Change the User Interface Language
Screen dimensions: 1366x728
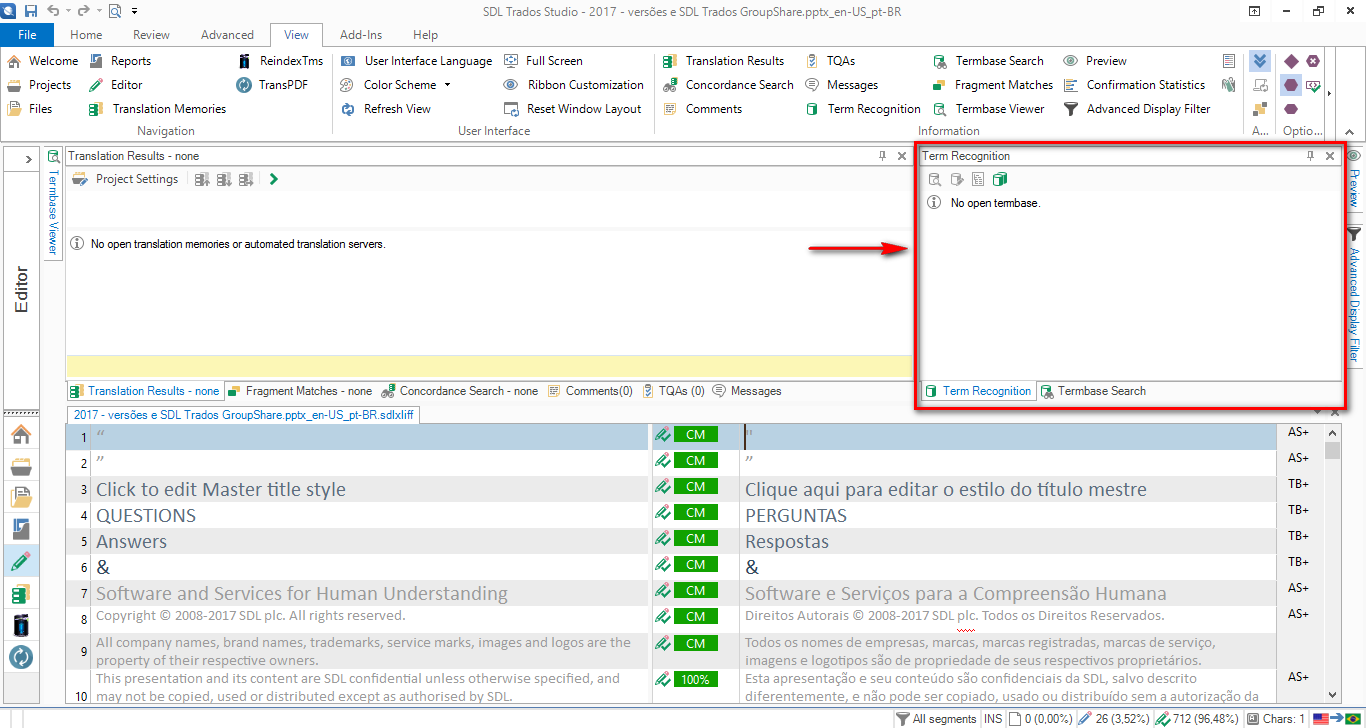(x=417, y=61)
